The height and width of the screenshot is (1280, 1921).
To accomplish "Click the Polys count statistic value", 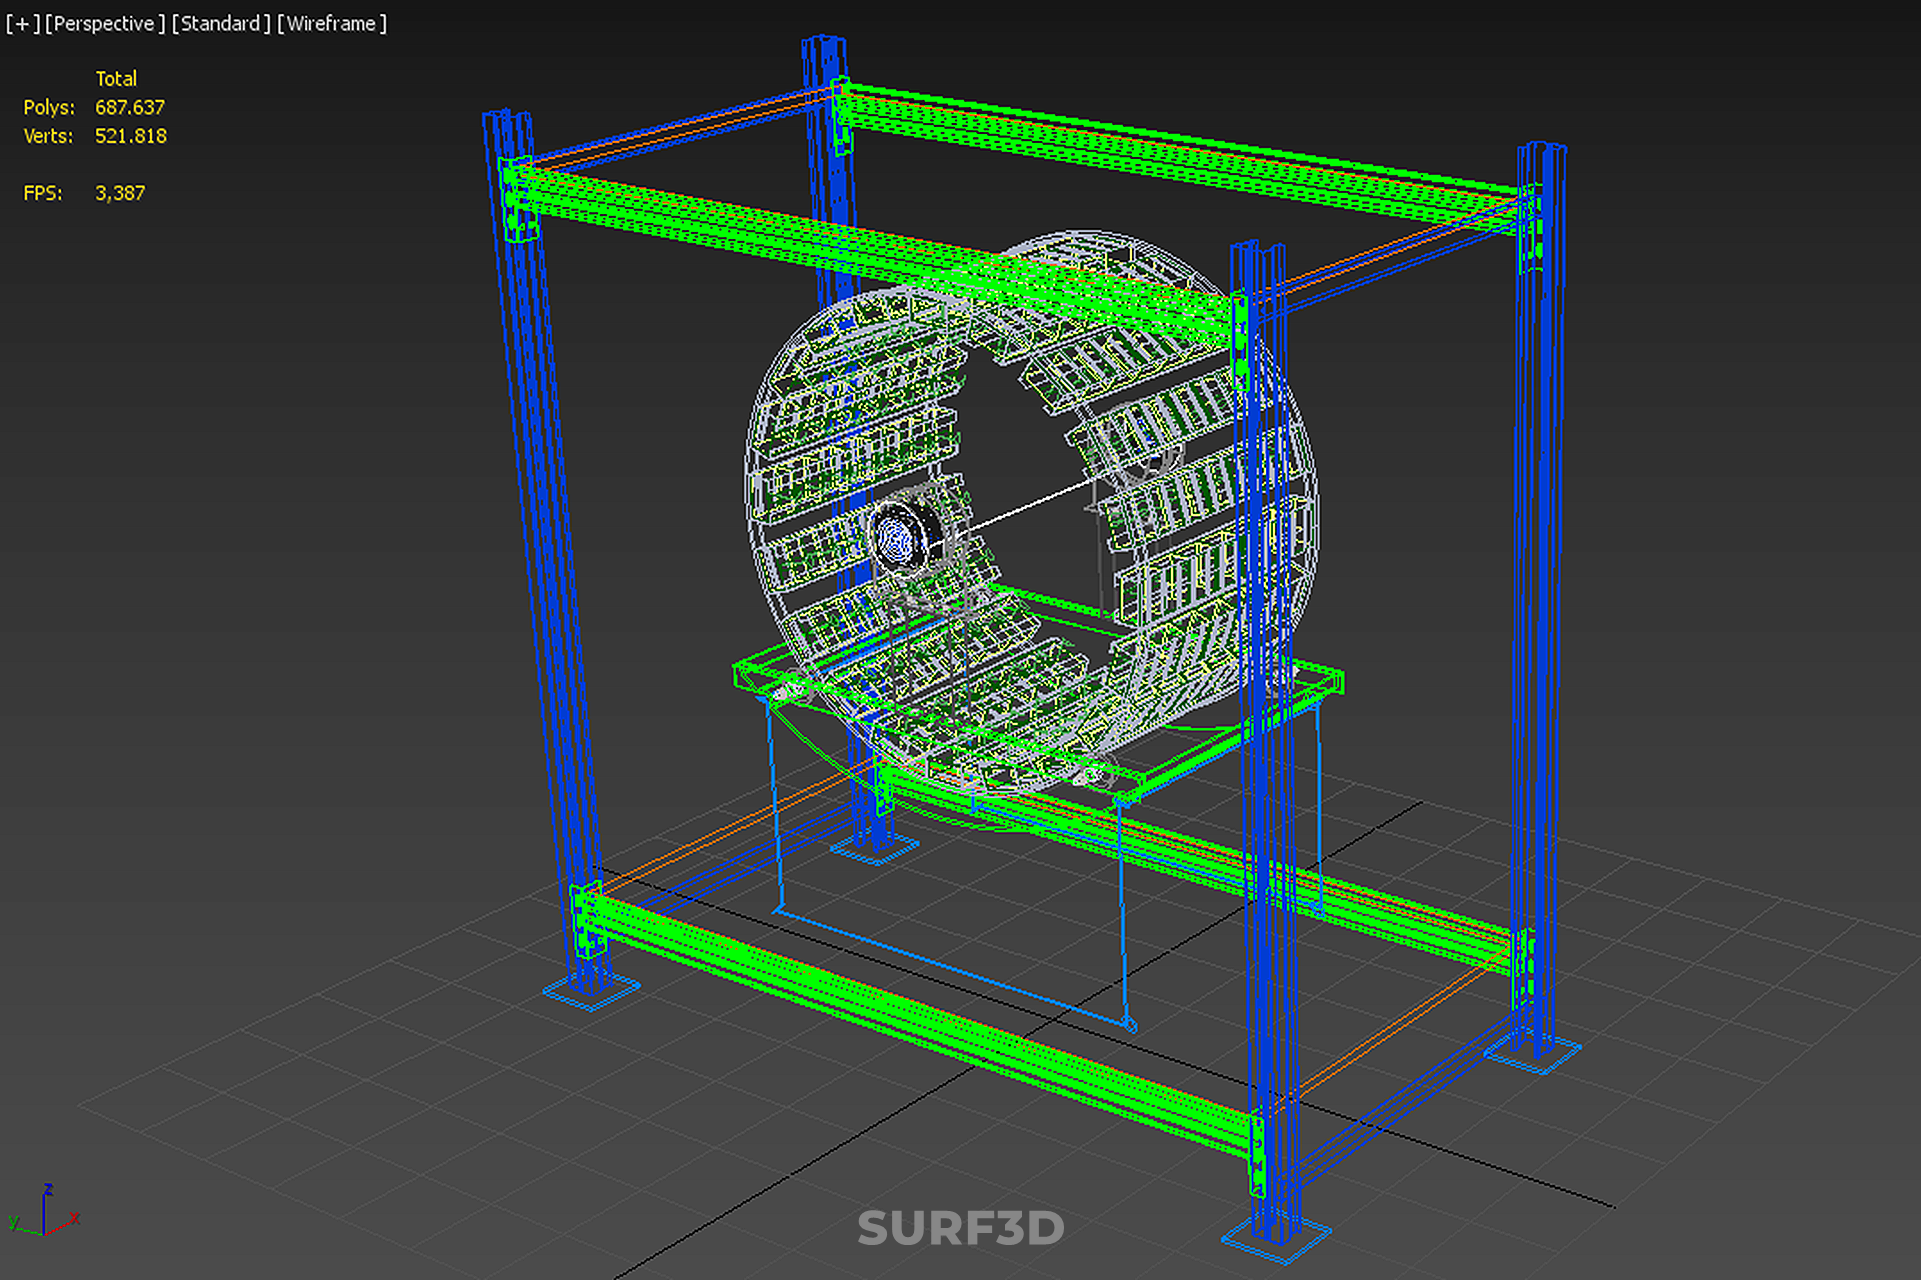I will click(129, 107).
